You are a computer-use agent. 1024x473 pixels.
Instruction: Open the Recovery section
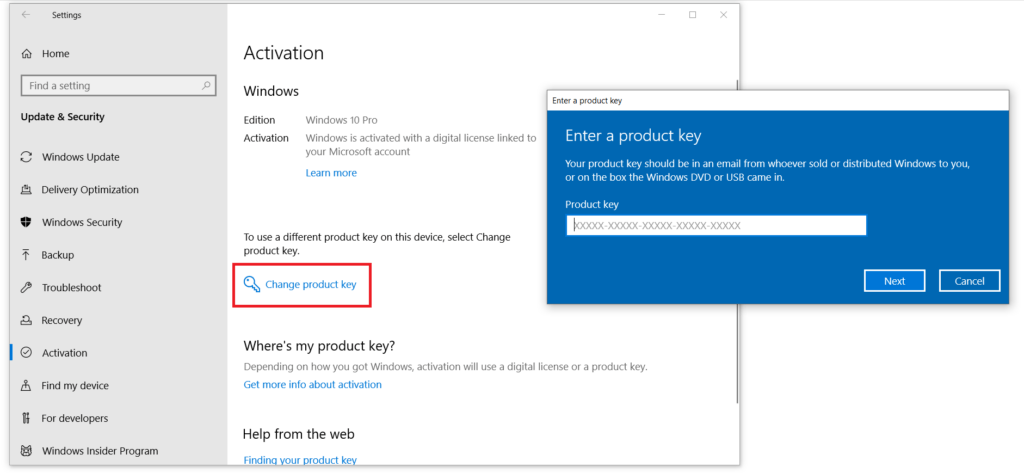62,320
